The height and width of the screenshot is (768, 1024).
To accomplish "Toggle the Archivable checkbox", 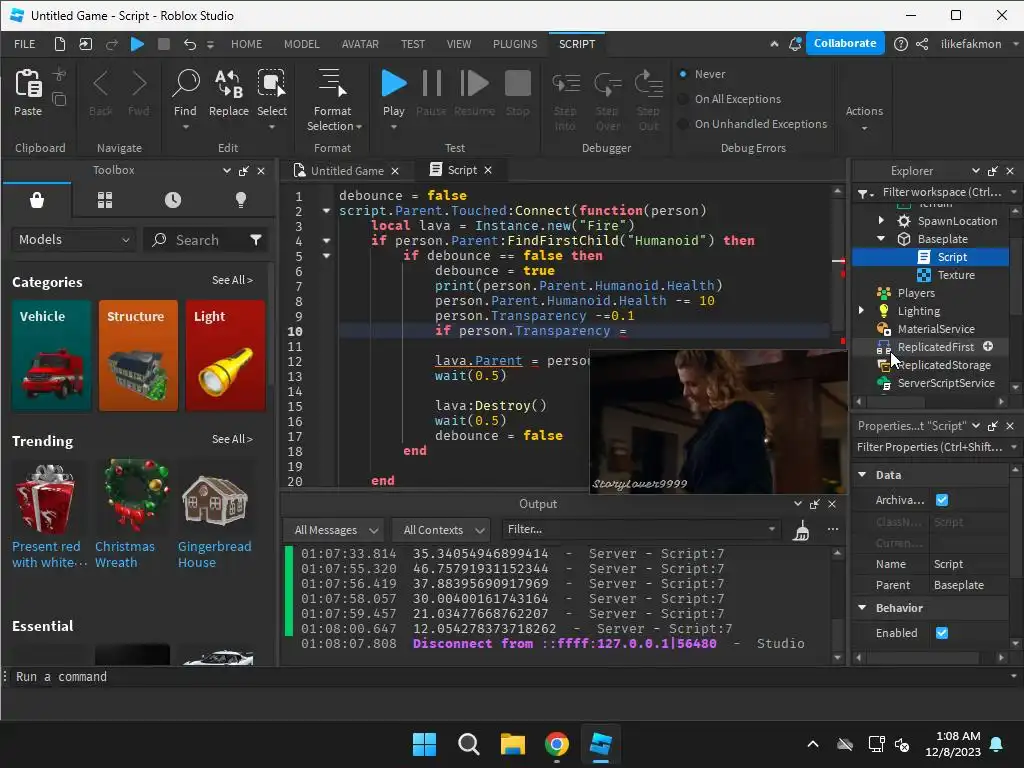I will 942,500.
